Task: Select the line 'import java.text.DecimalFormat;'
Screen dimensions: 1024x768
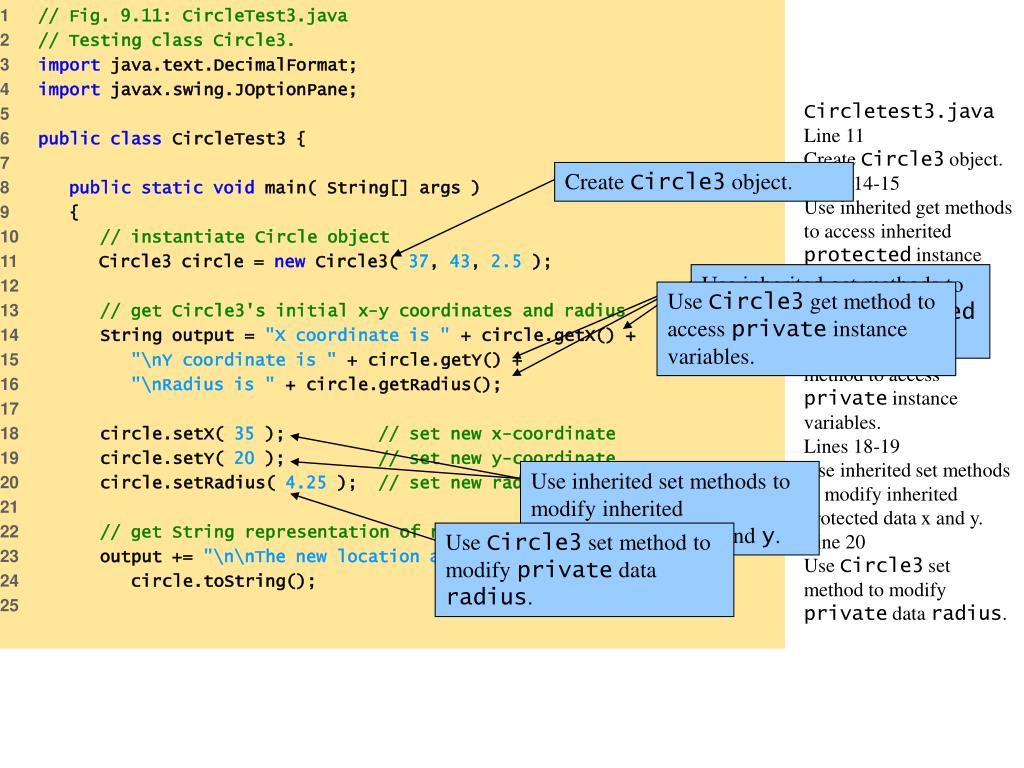Action: [x=197, y=65]
